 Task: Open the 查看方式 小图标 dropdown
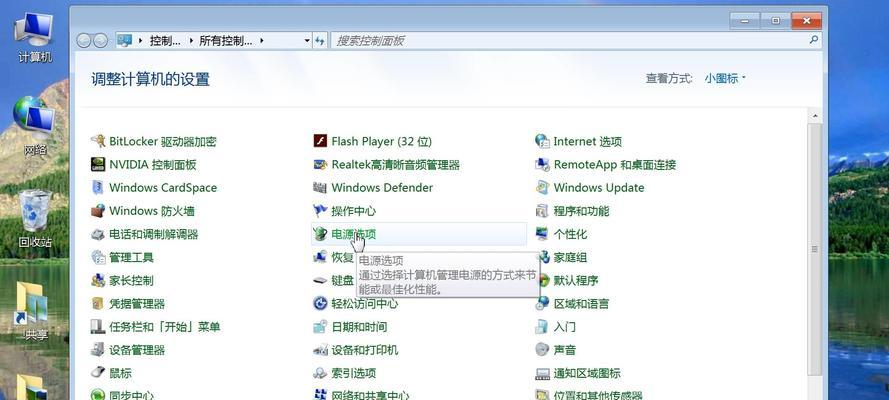pos(725,78)
